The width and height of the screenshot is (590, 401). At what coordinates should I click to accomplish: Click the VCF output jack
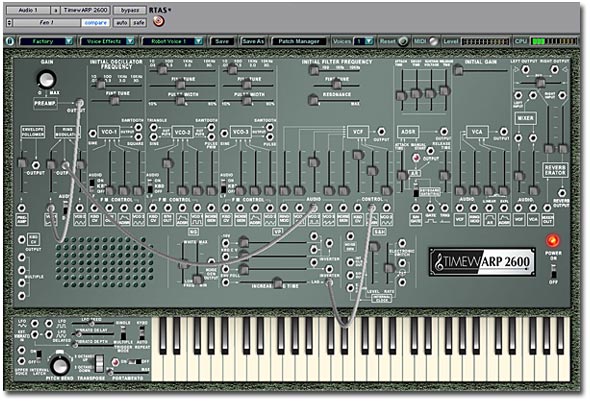381,131
